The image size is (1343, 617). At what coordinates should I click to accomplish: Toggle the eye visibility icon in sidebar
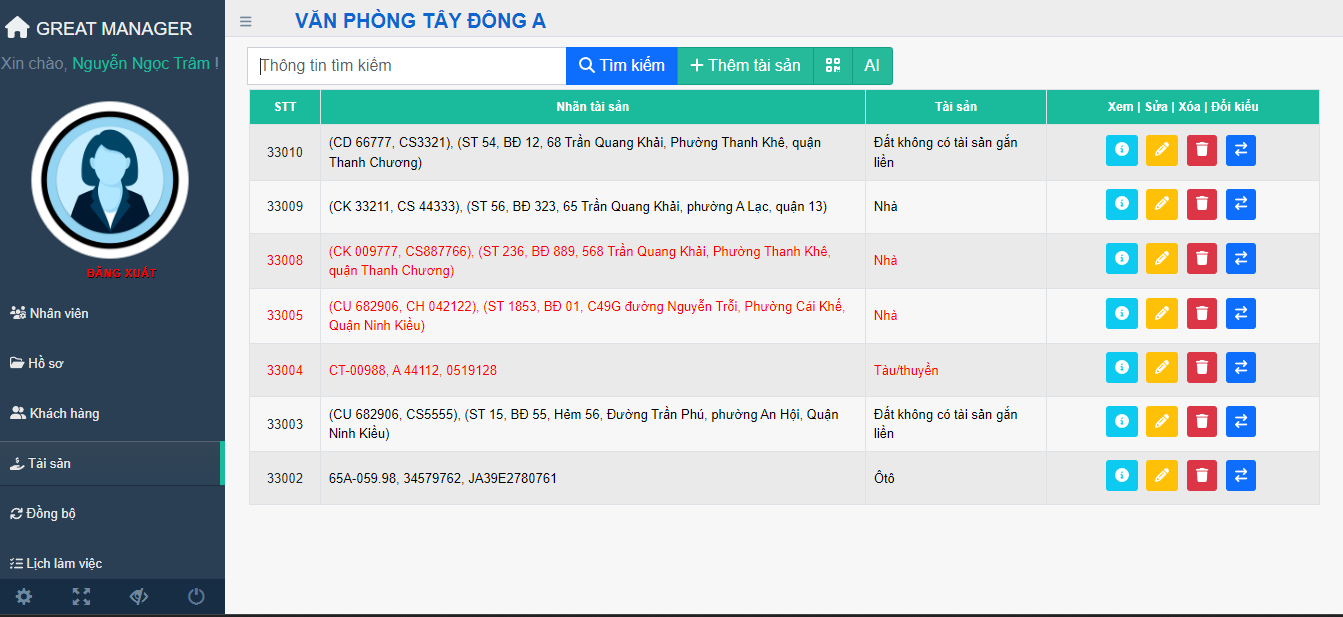(139, 597)
